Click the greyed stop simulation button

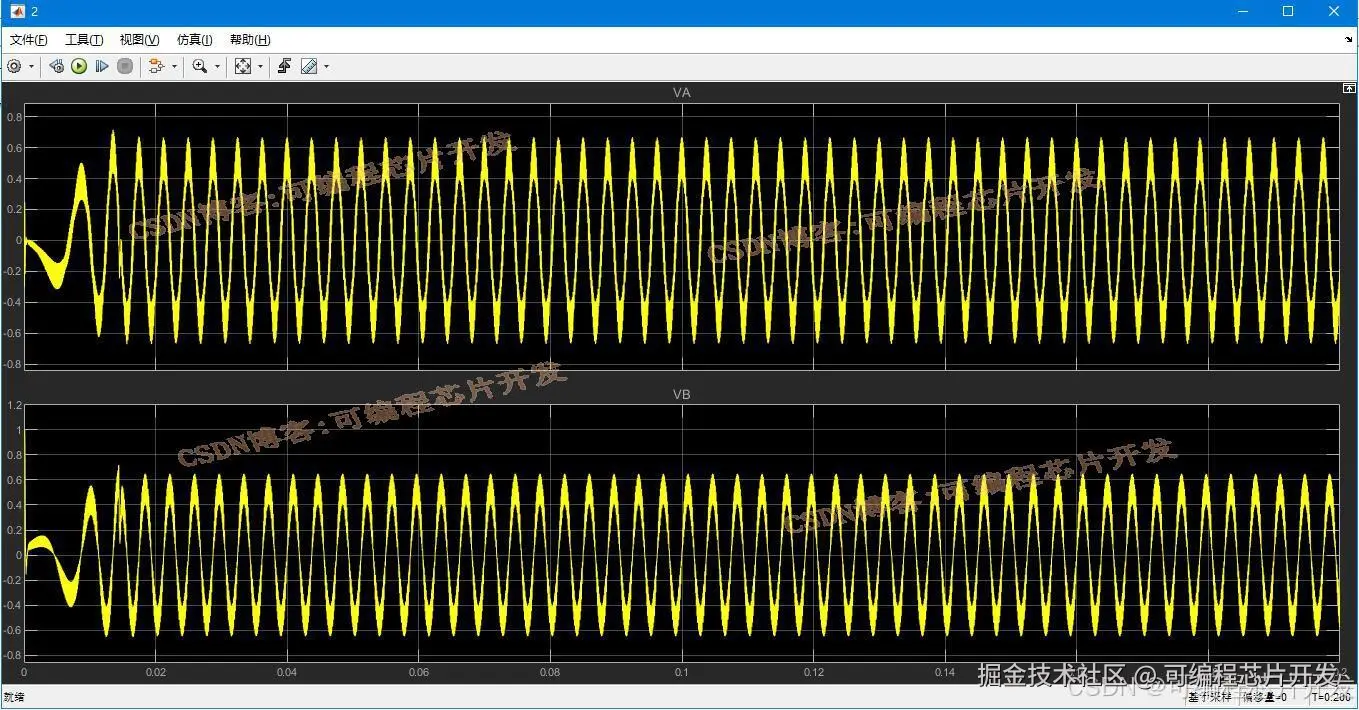[x=125, y=66]
